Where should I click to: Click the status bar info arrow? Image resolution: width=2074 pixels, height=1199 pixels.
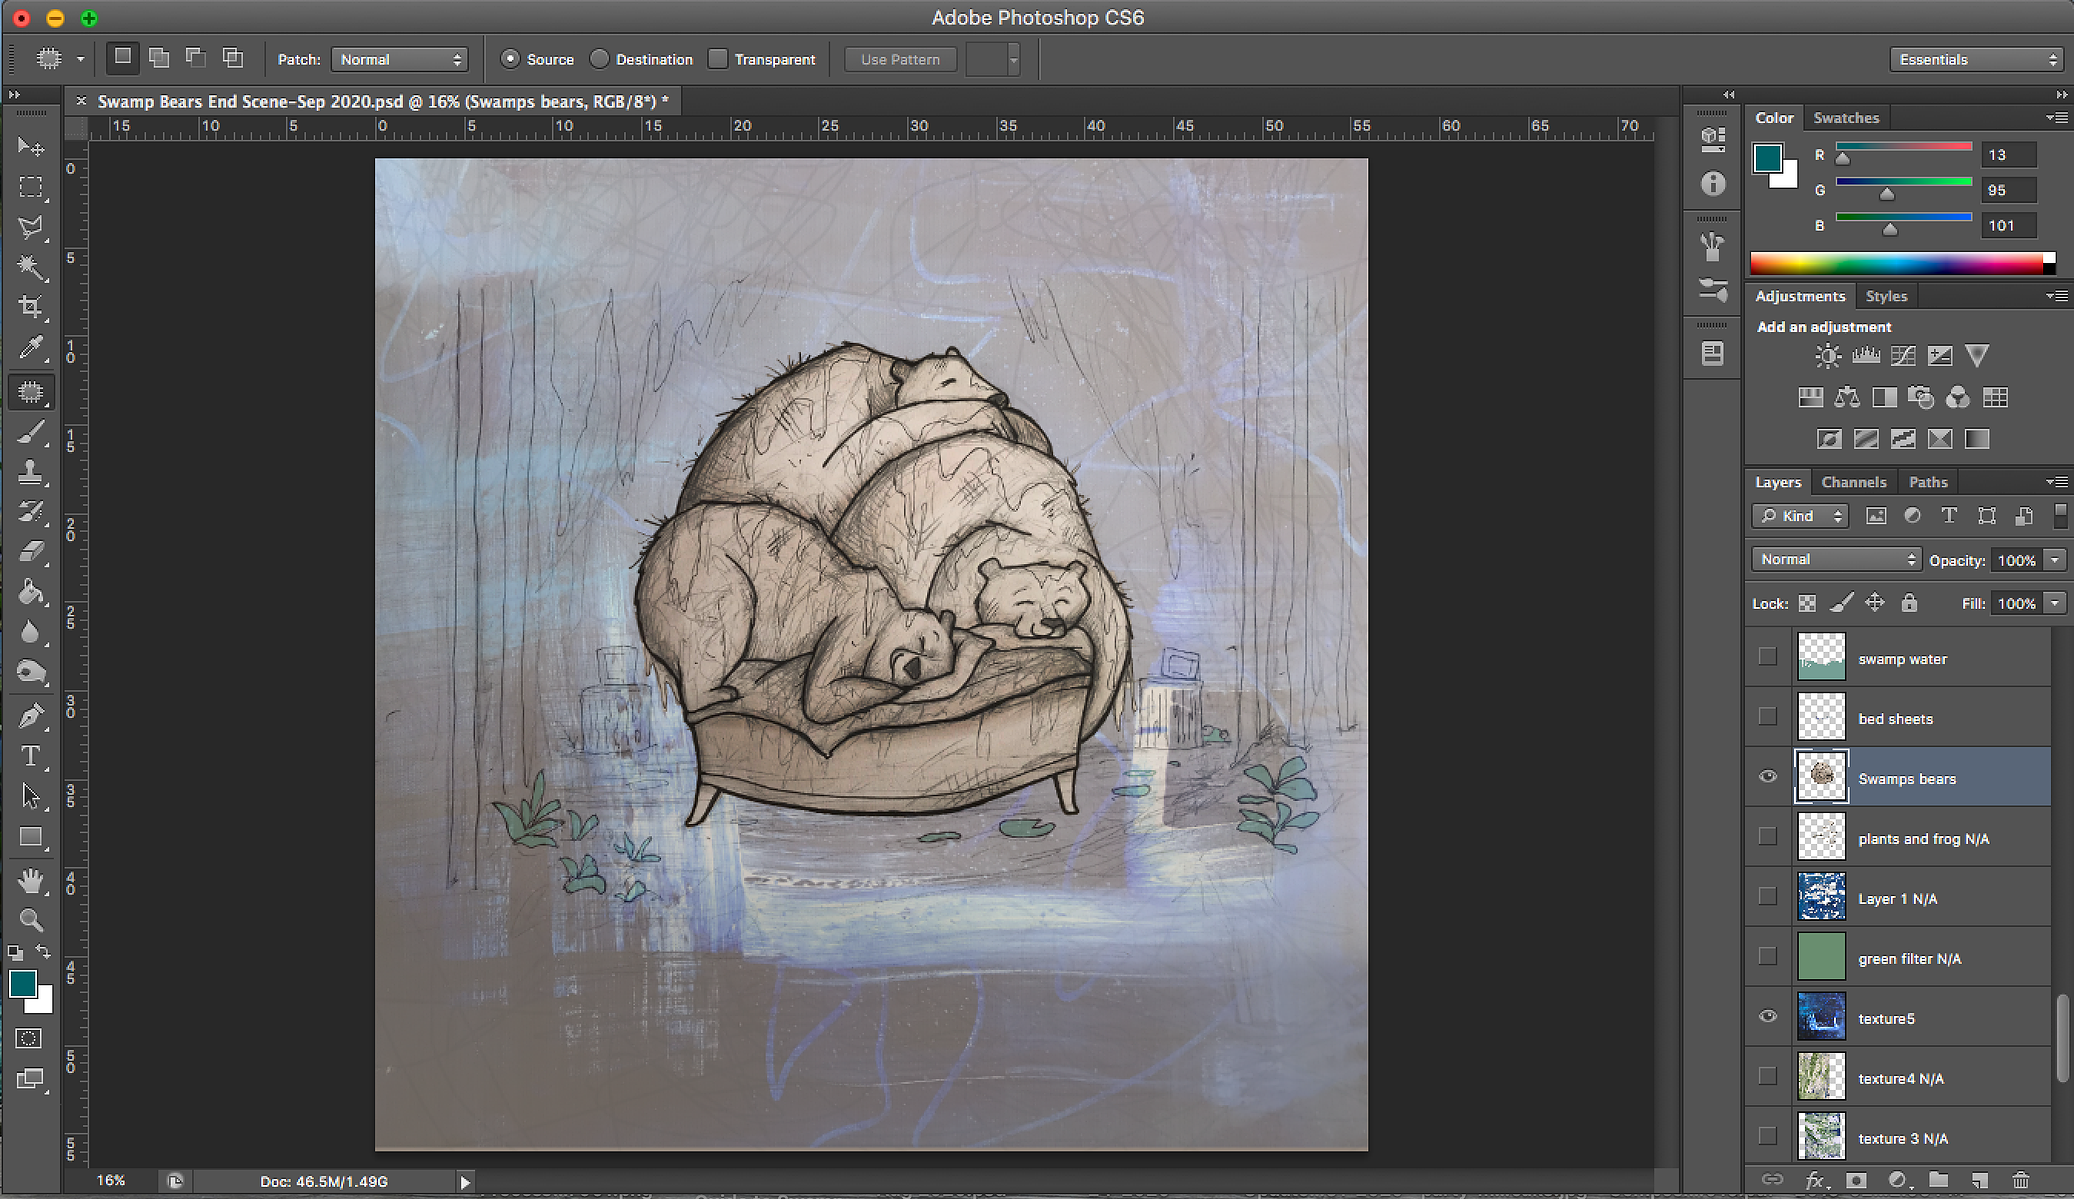(465, 1182)
